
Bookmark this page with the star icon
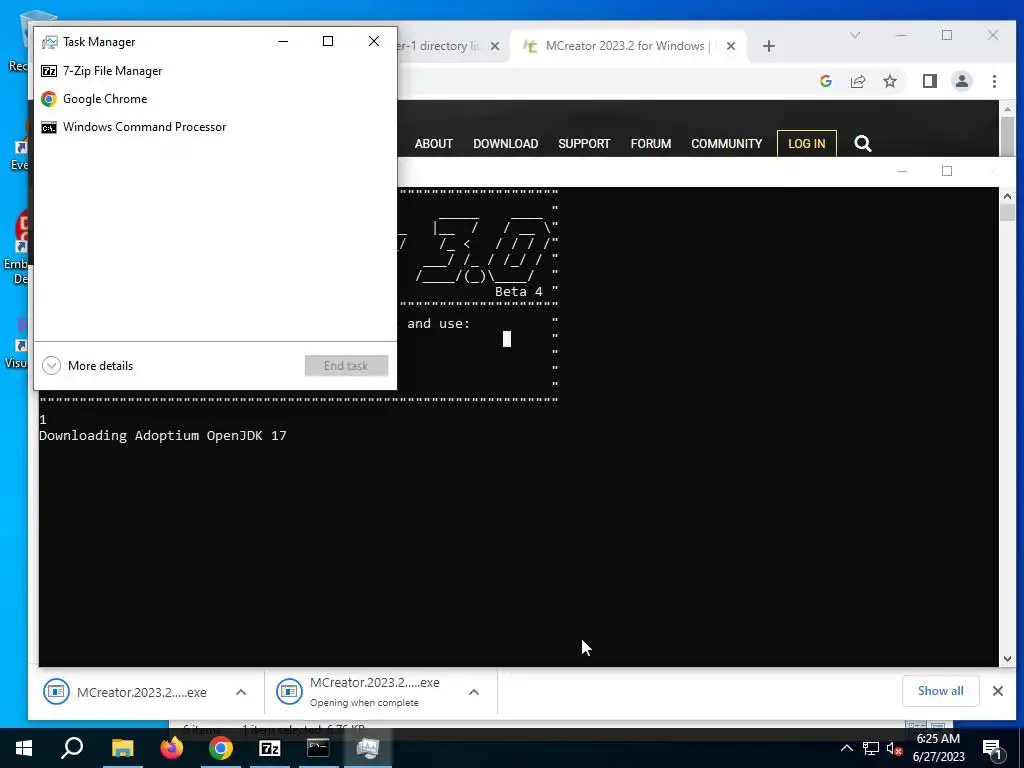(889, 81)
